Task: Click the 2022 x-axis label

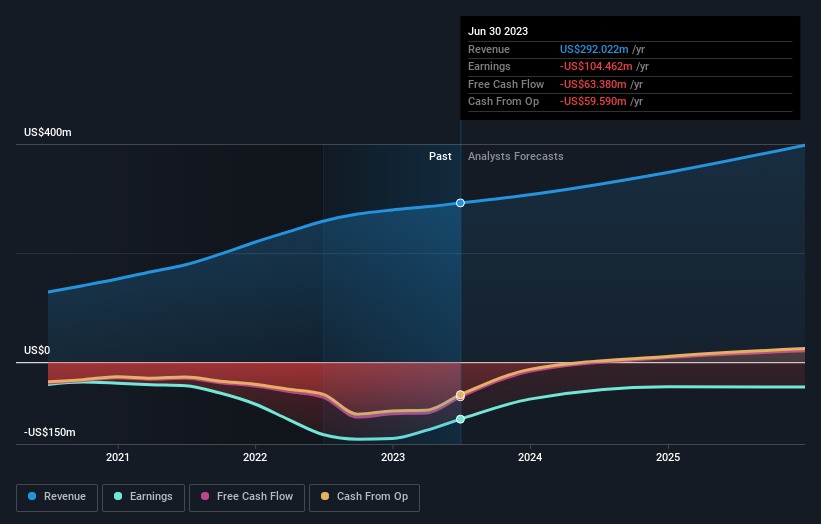Action: [x=255, y=458]
